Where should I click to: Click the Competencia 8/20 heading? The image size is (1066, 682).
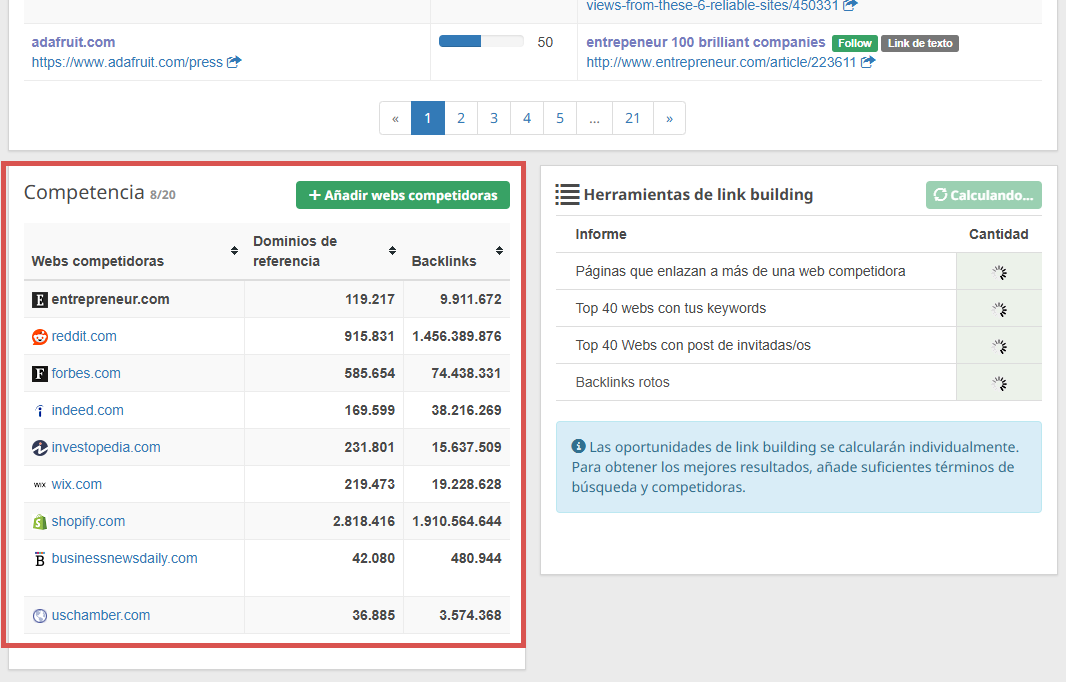[x=100, y=193]
